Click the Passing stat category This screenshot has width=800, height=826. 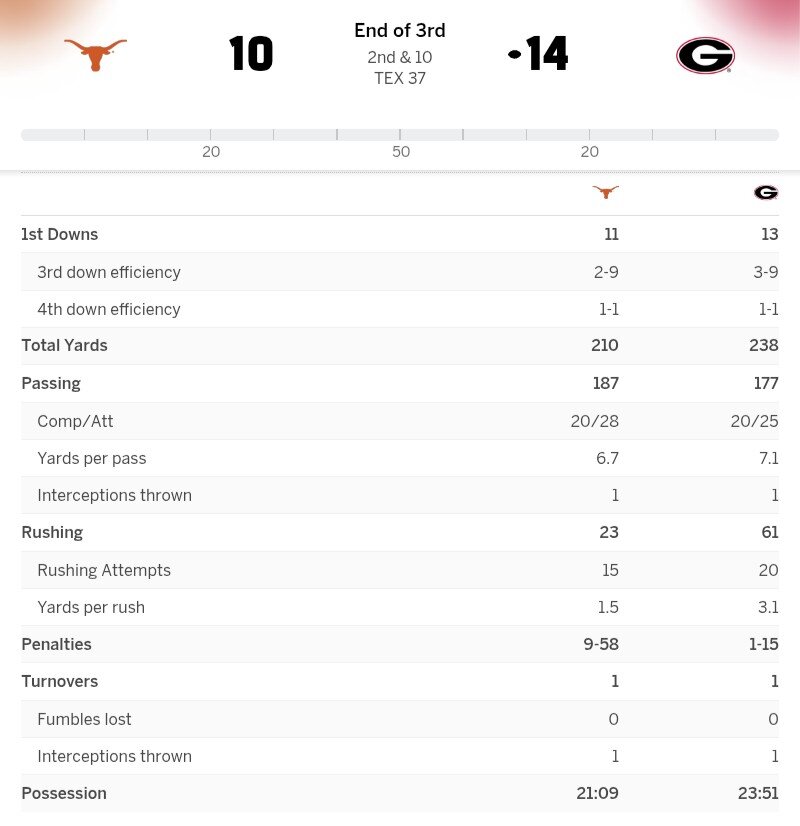pos(51,383)
